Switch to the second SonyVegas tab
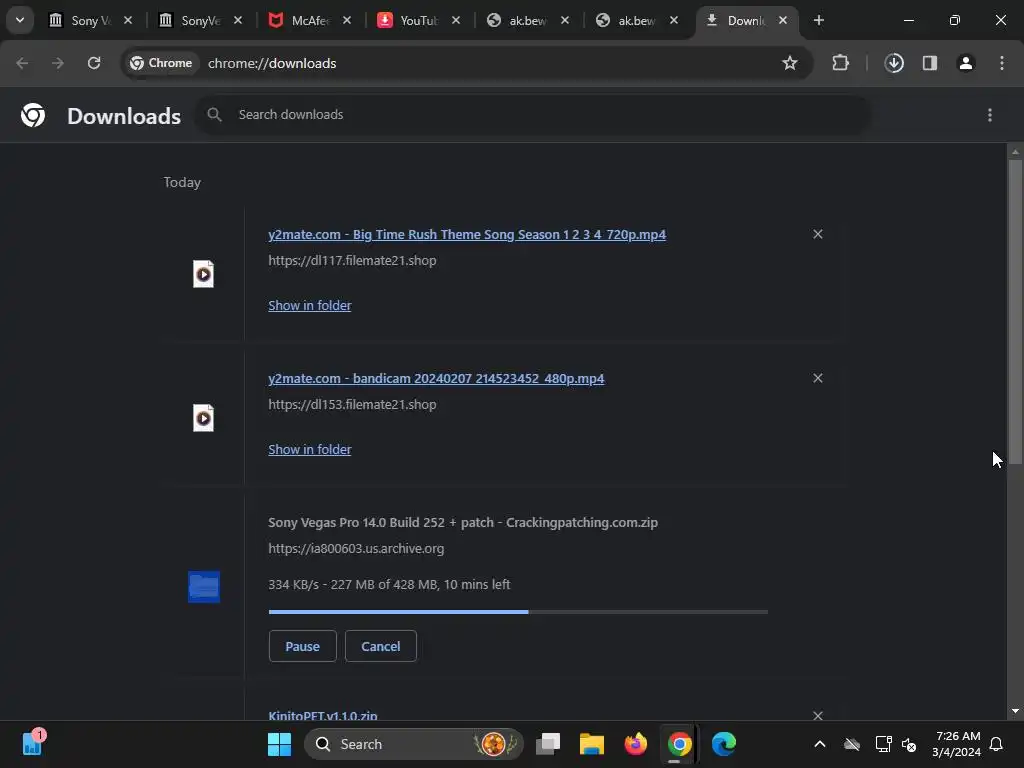 coord(191,20)
